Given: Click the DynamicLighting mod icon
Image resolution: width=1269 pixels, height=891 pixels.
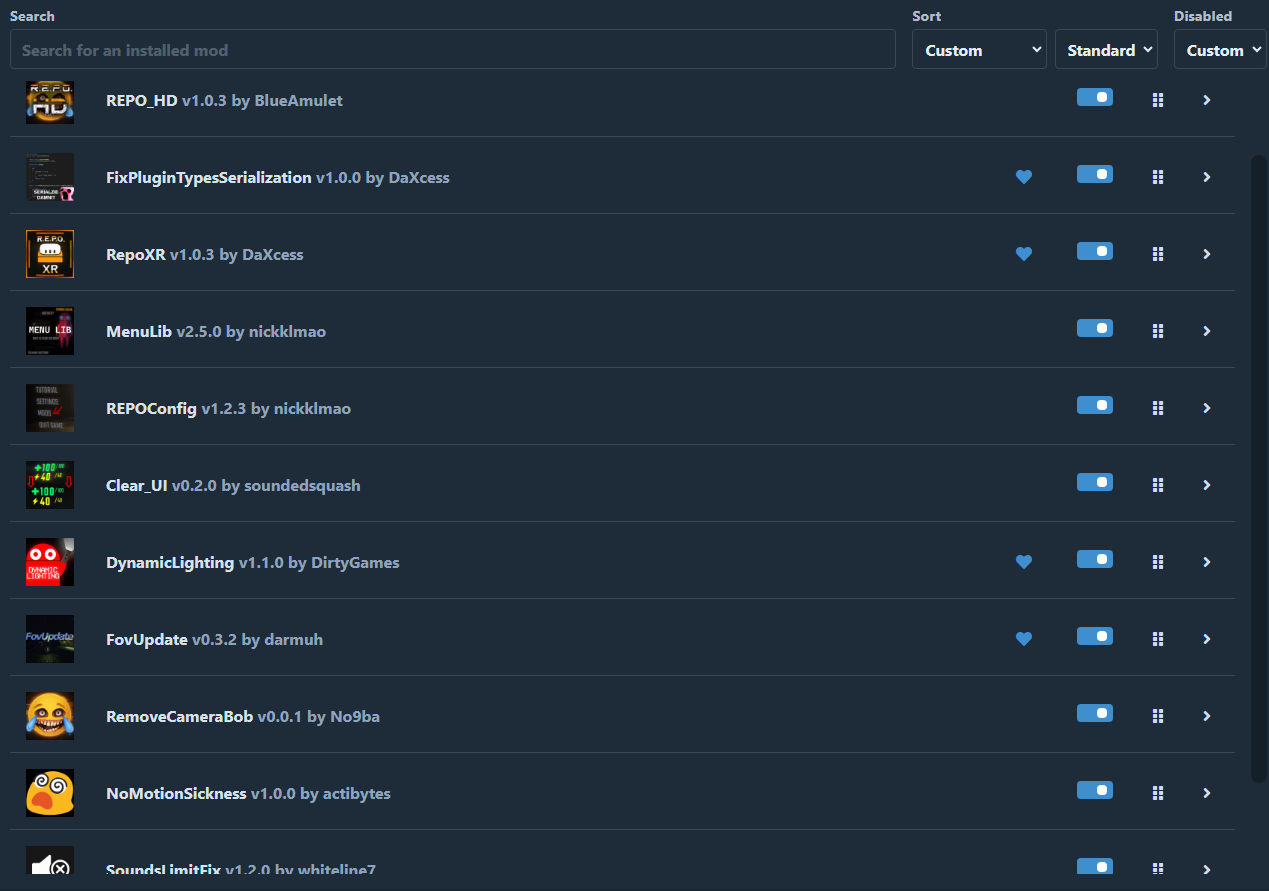Looking at the screenshot, I should pos(50,563).
